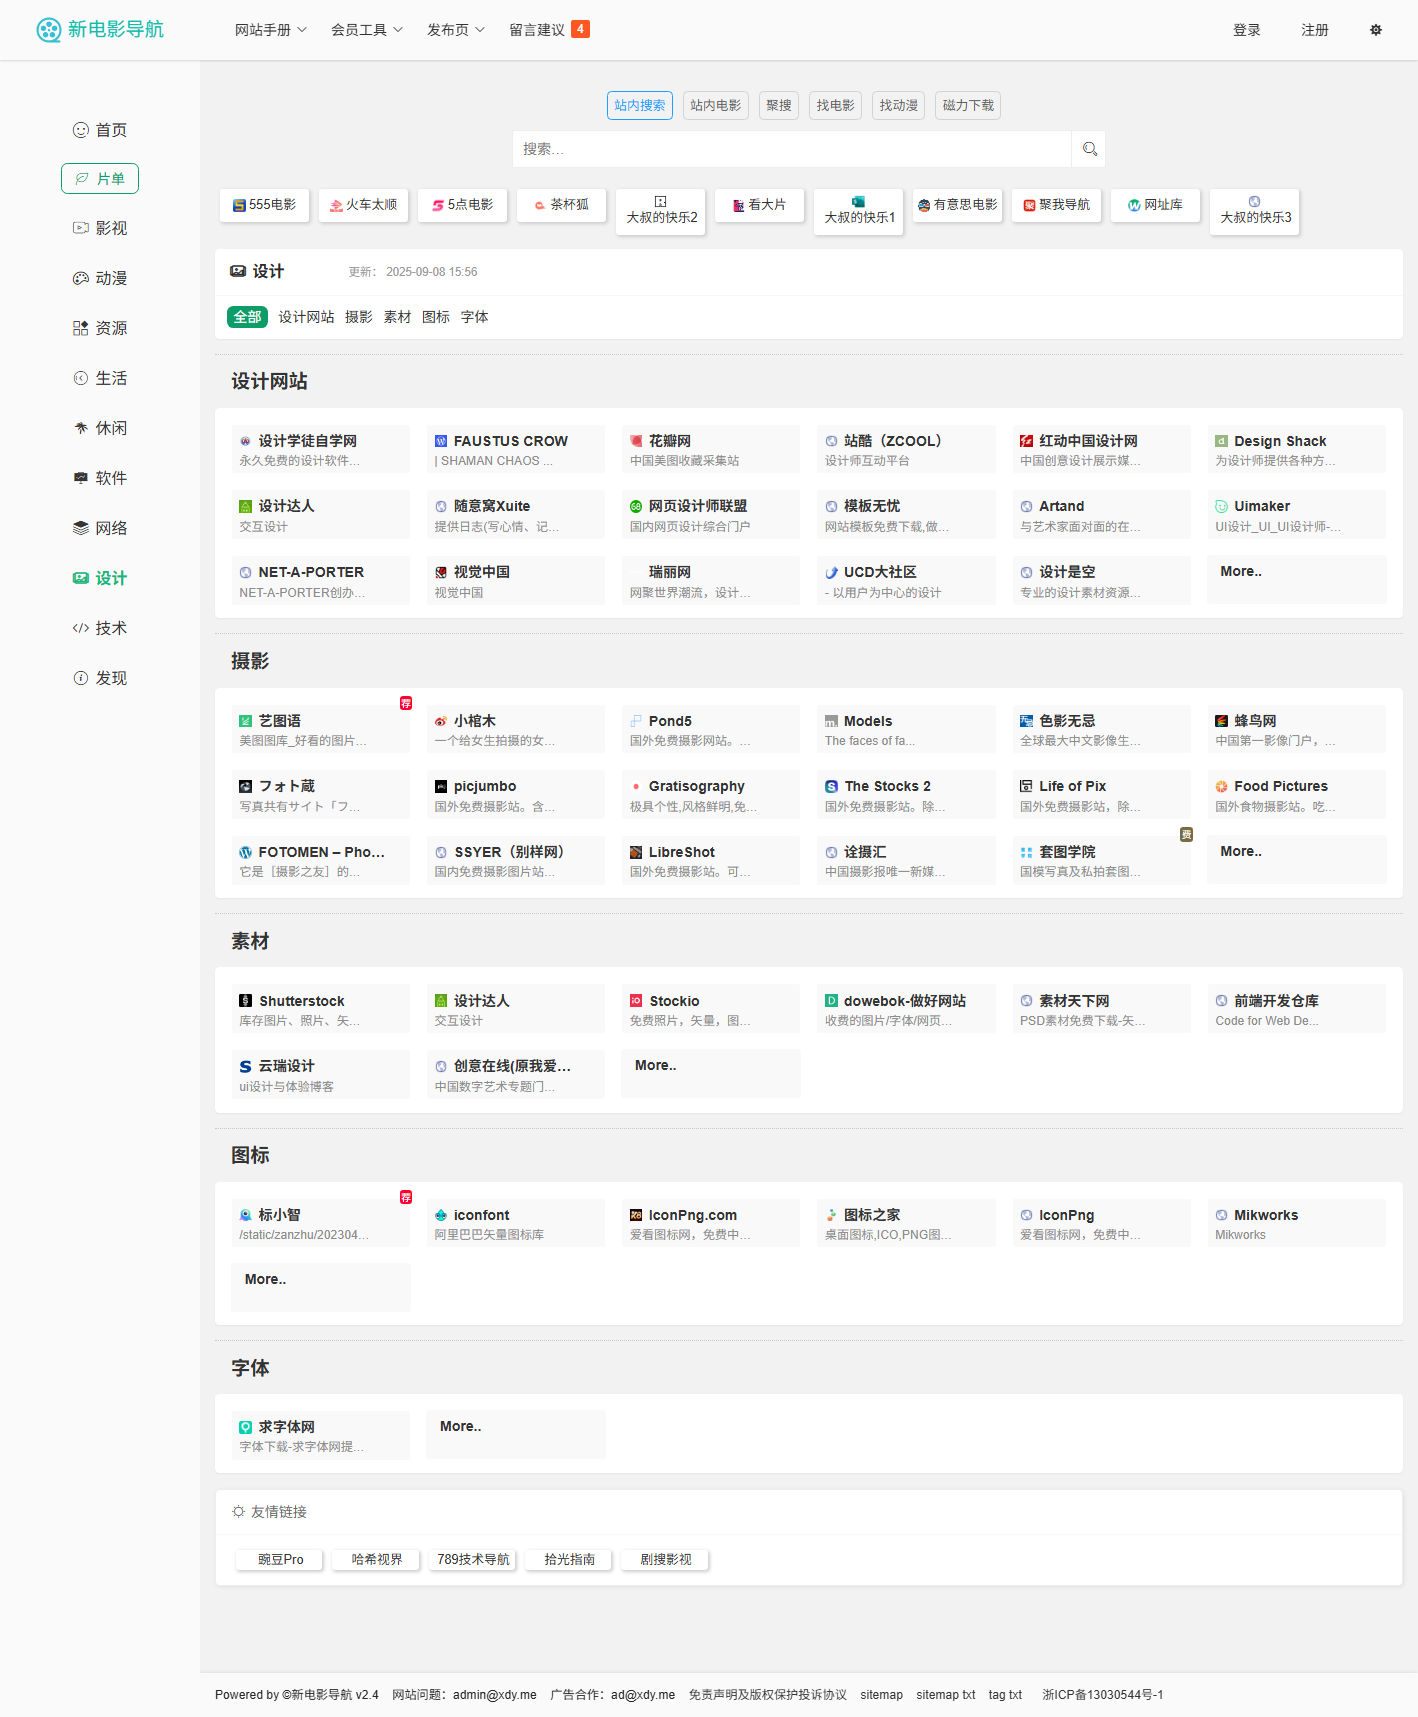Open the 会员工具 dropdown menu

point(366,30)
